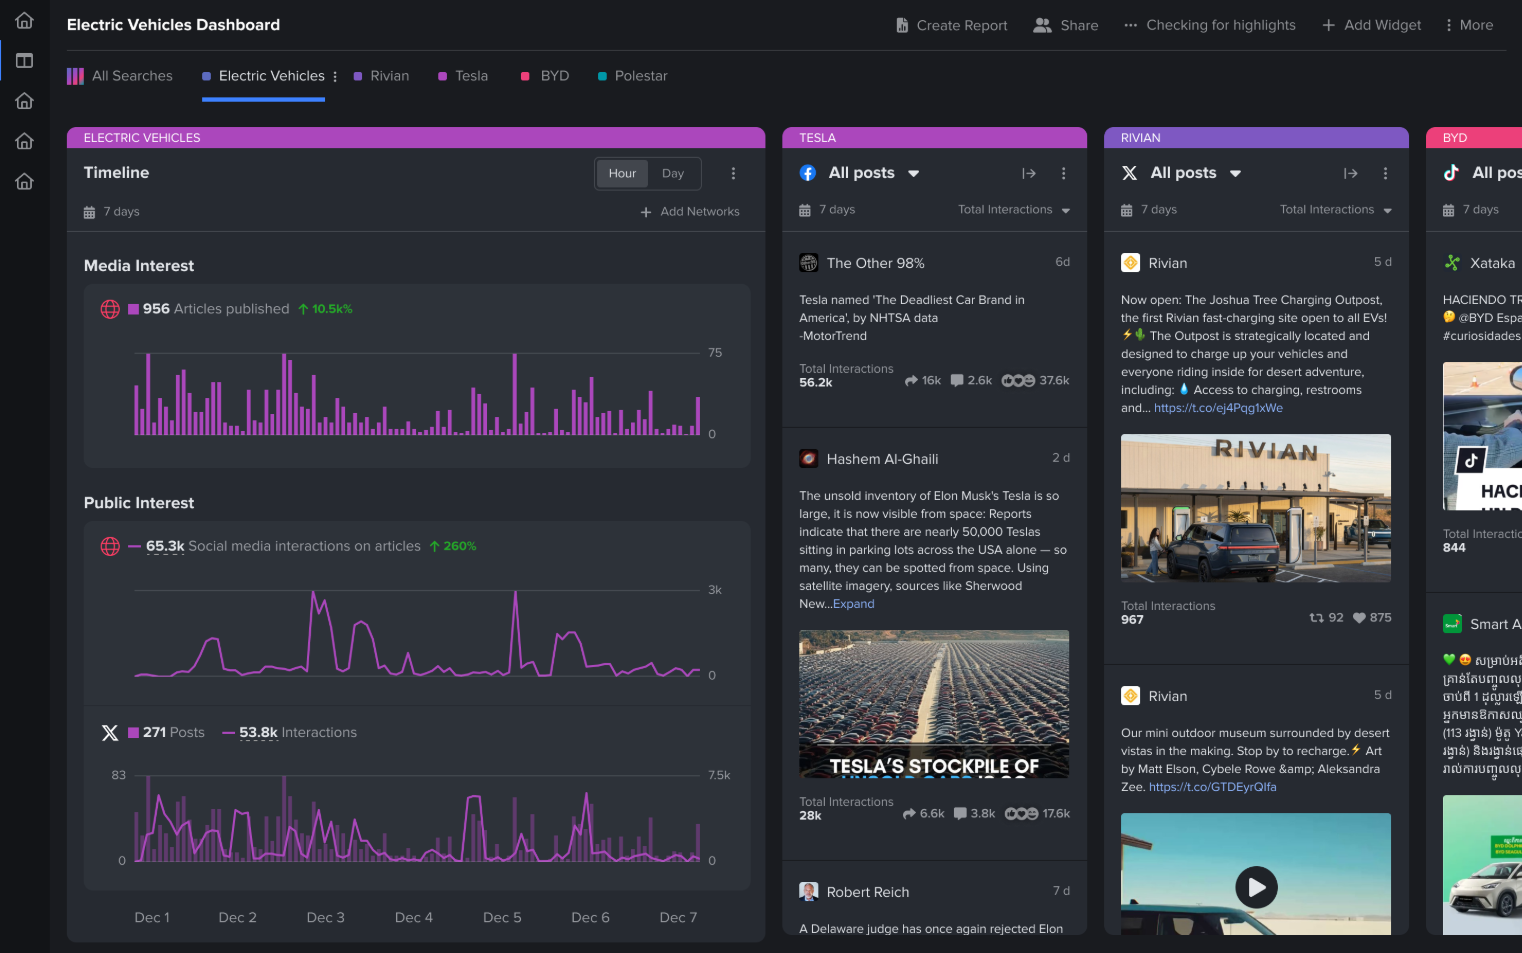Open the Timeline widget three-dot menu
Viewport: 1522px width, 953px height.
pyautogui.click(x=733, y=173)
